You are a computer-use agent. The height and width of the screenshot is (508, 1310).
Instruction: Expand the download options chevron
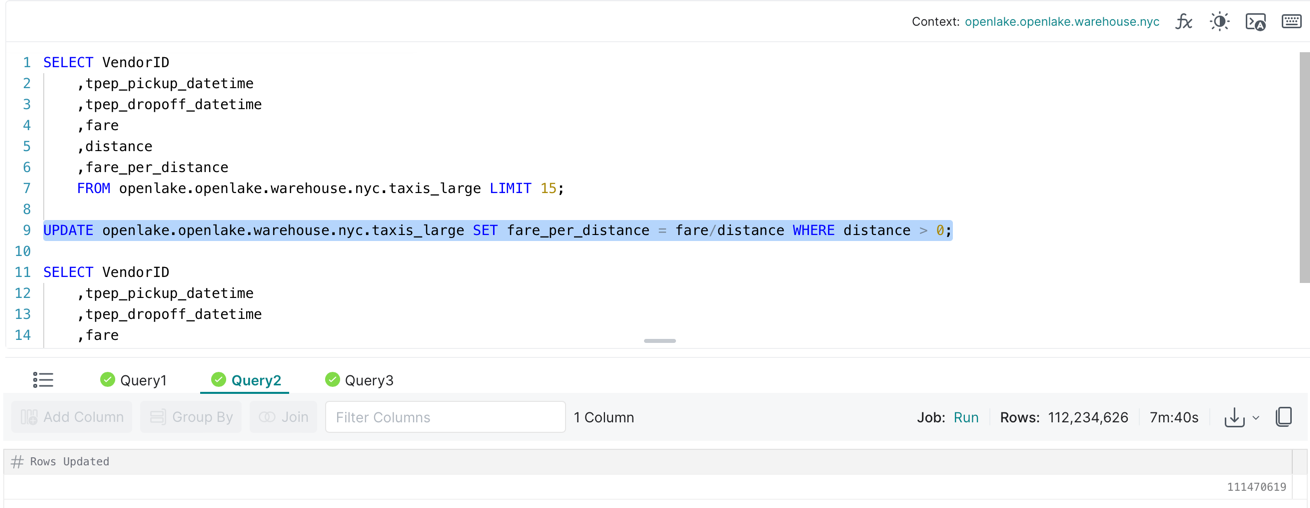pyautogui.click(x=1256, y=418)
